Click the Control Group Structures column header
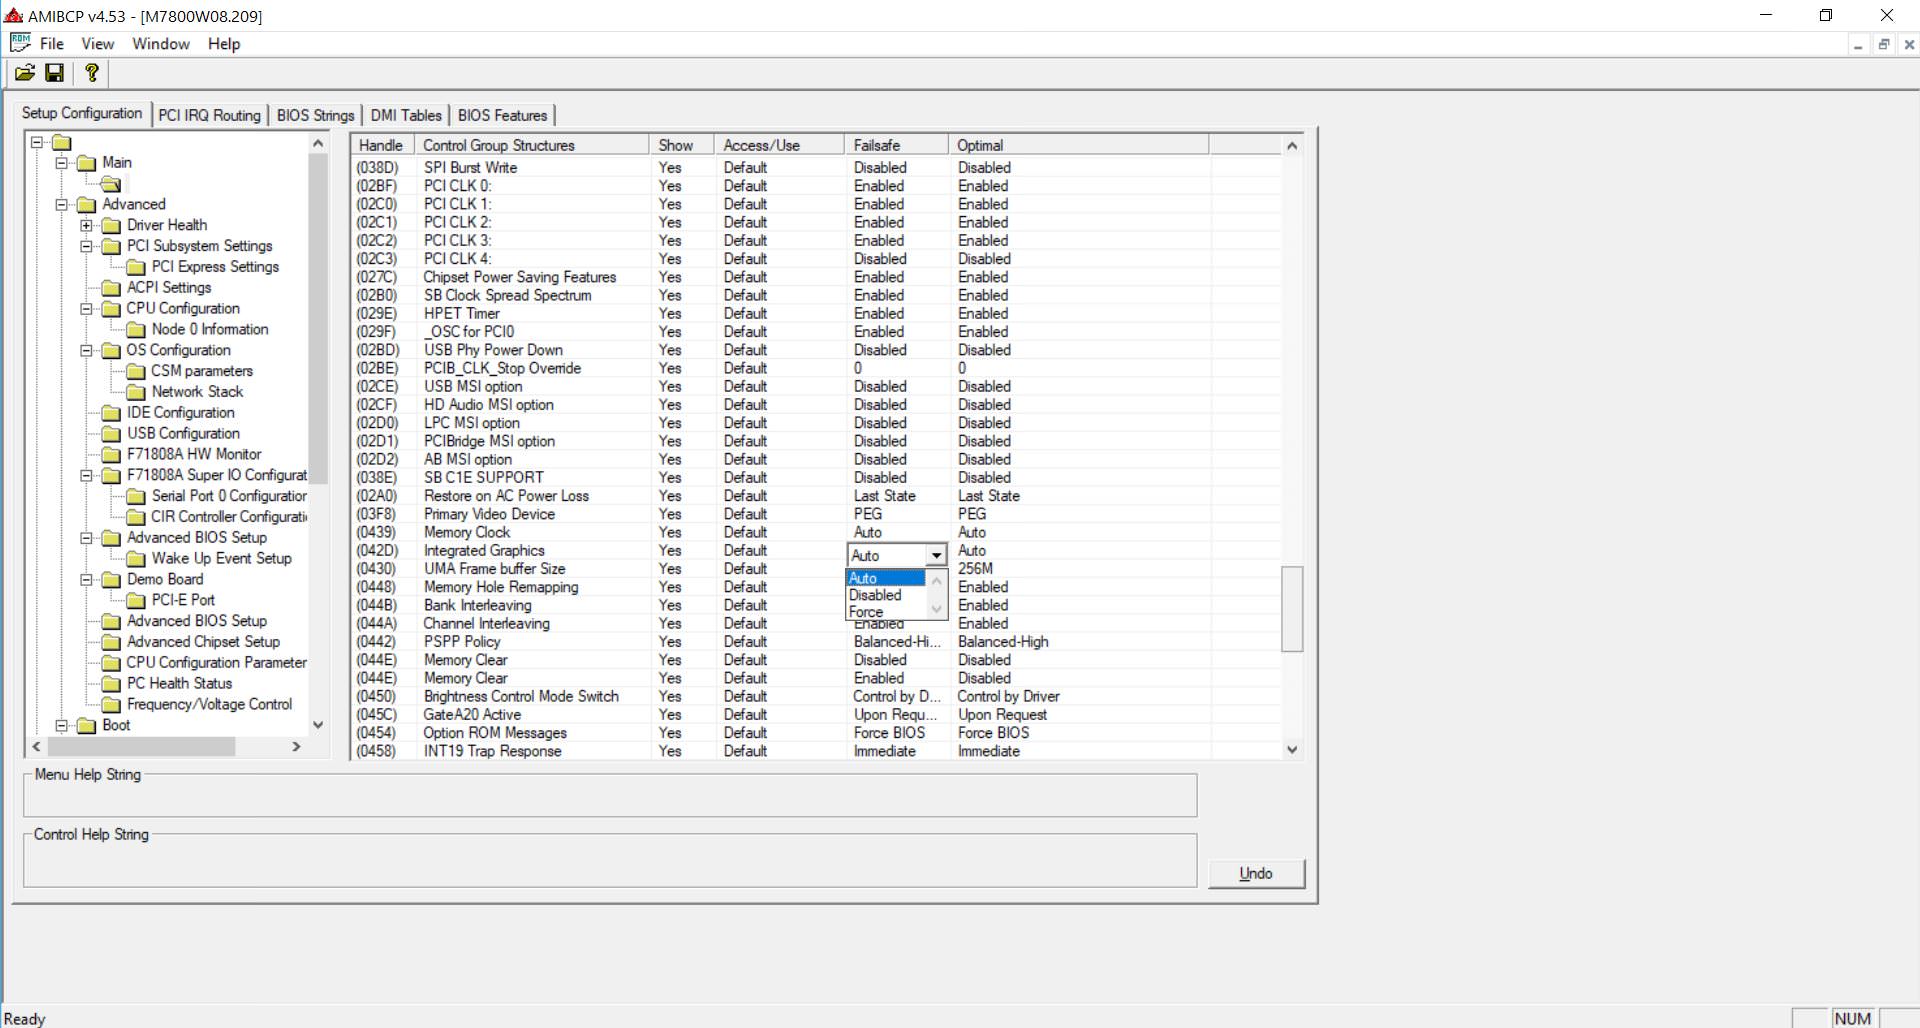Viewport: 1920px width, 1028px height. [533, 146]
